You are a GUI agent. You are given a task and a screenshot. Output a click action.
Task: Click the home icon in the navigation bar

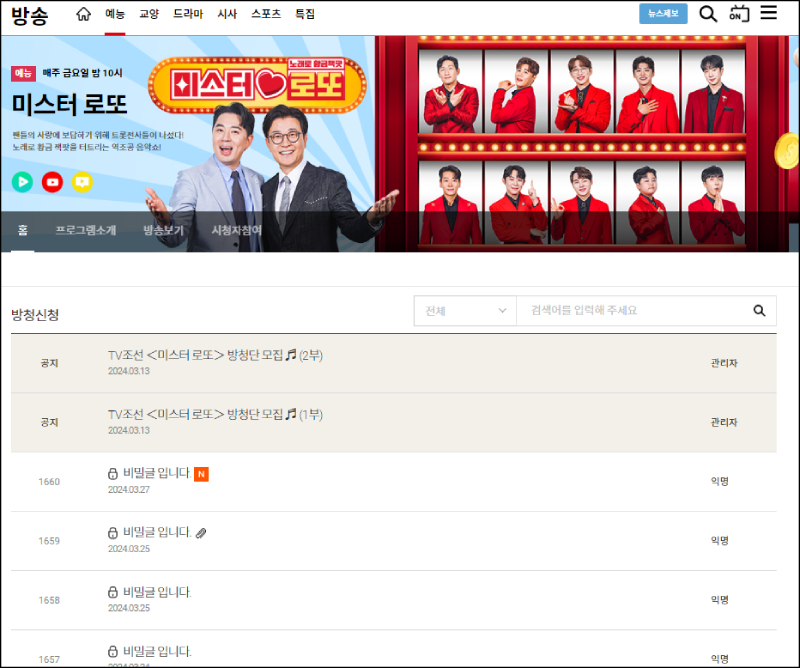(x=83, y=15)
